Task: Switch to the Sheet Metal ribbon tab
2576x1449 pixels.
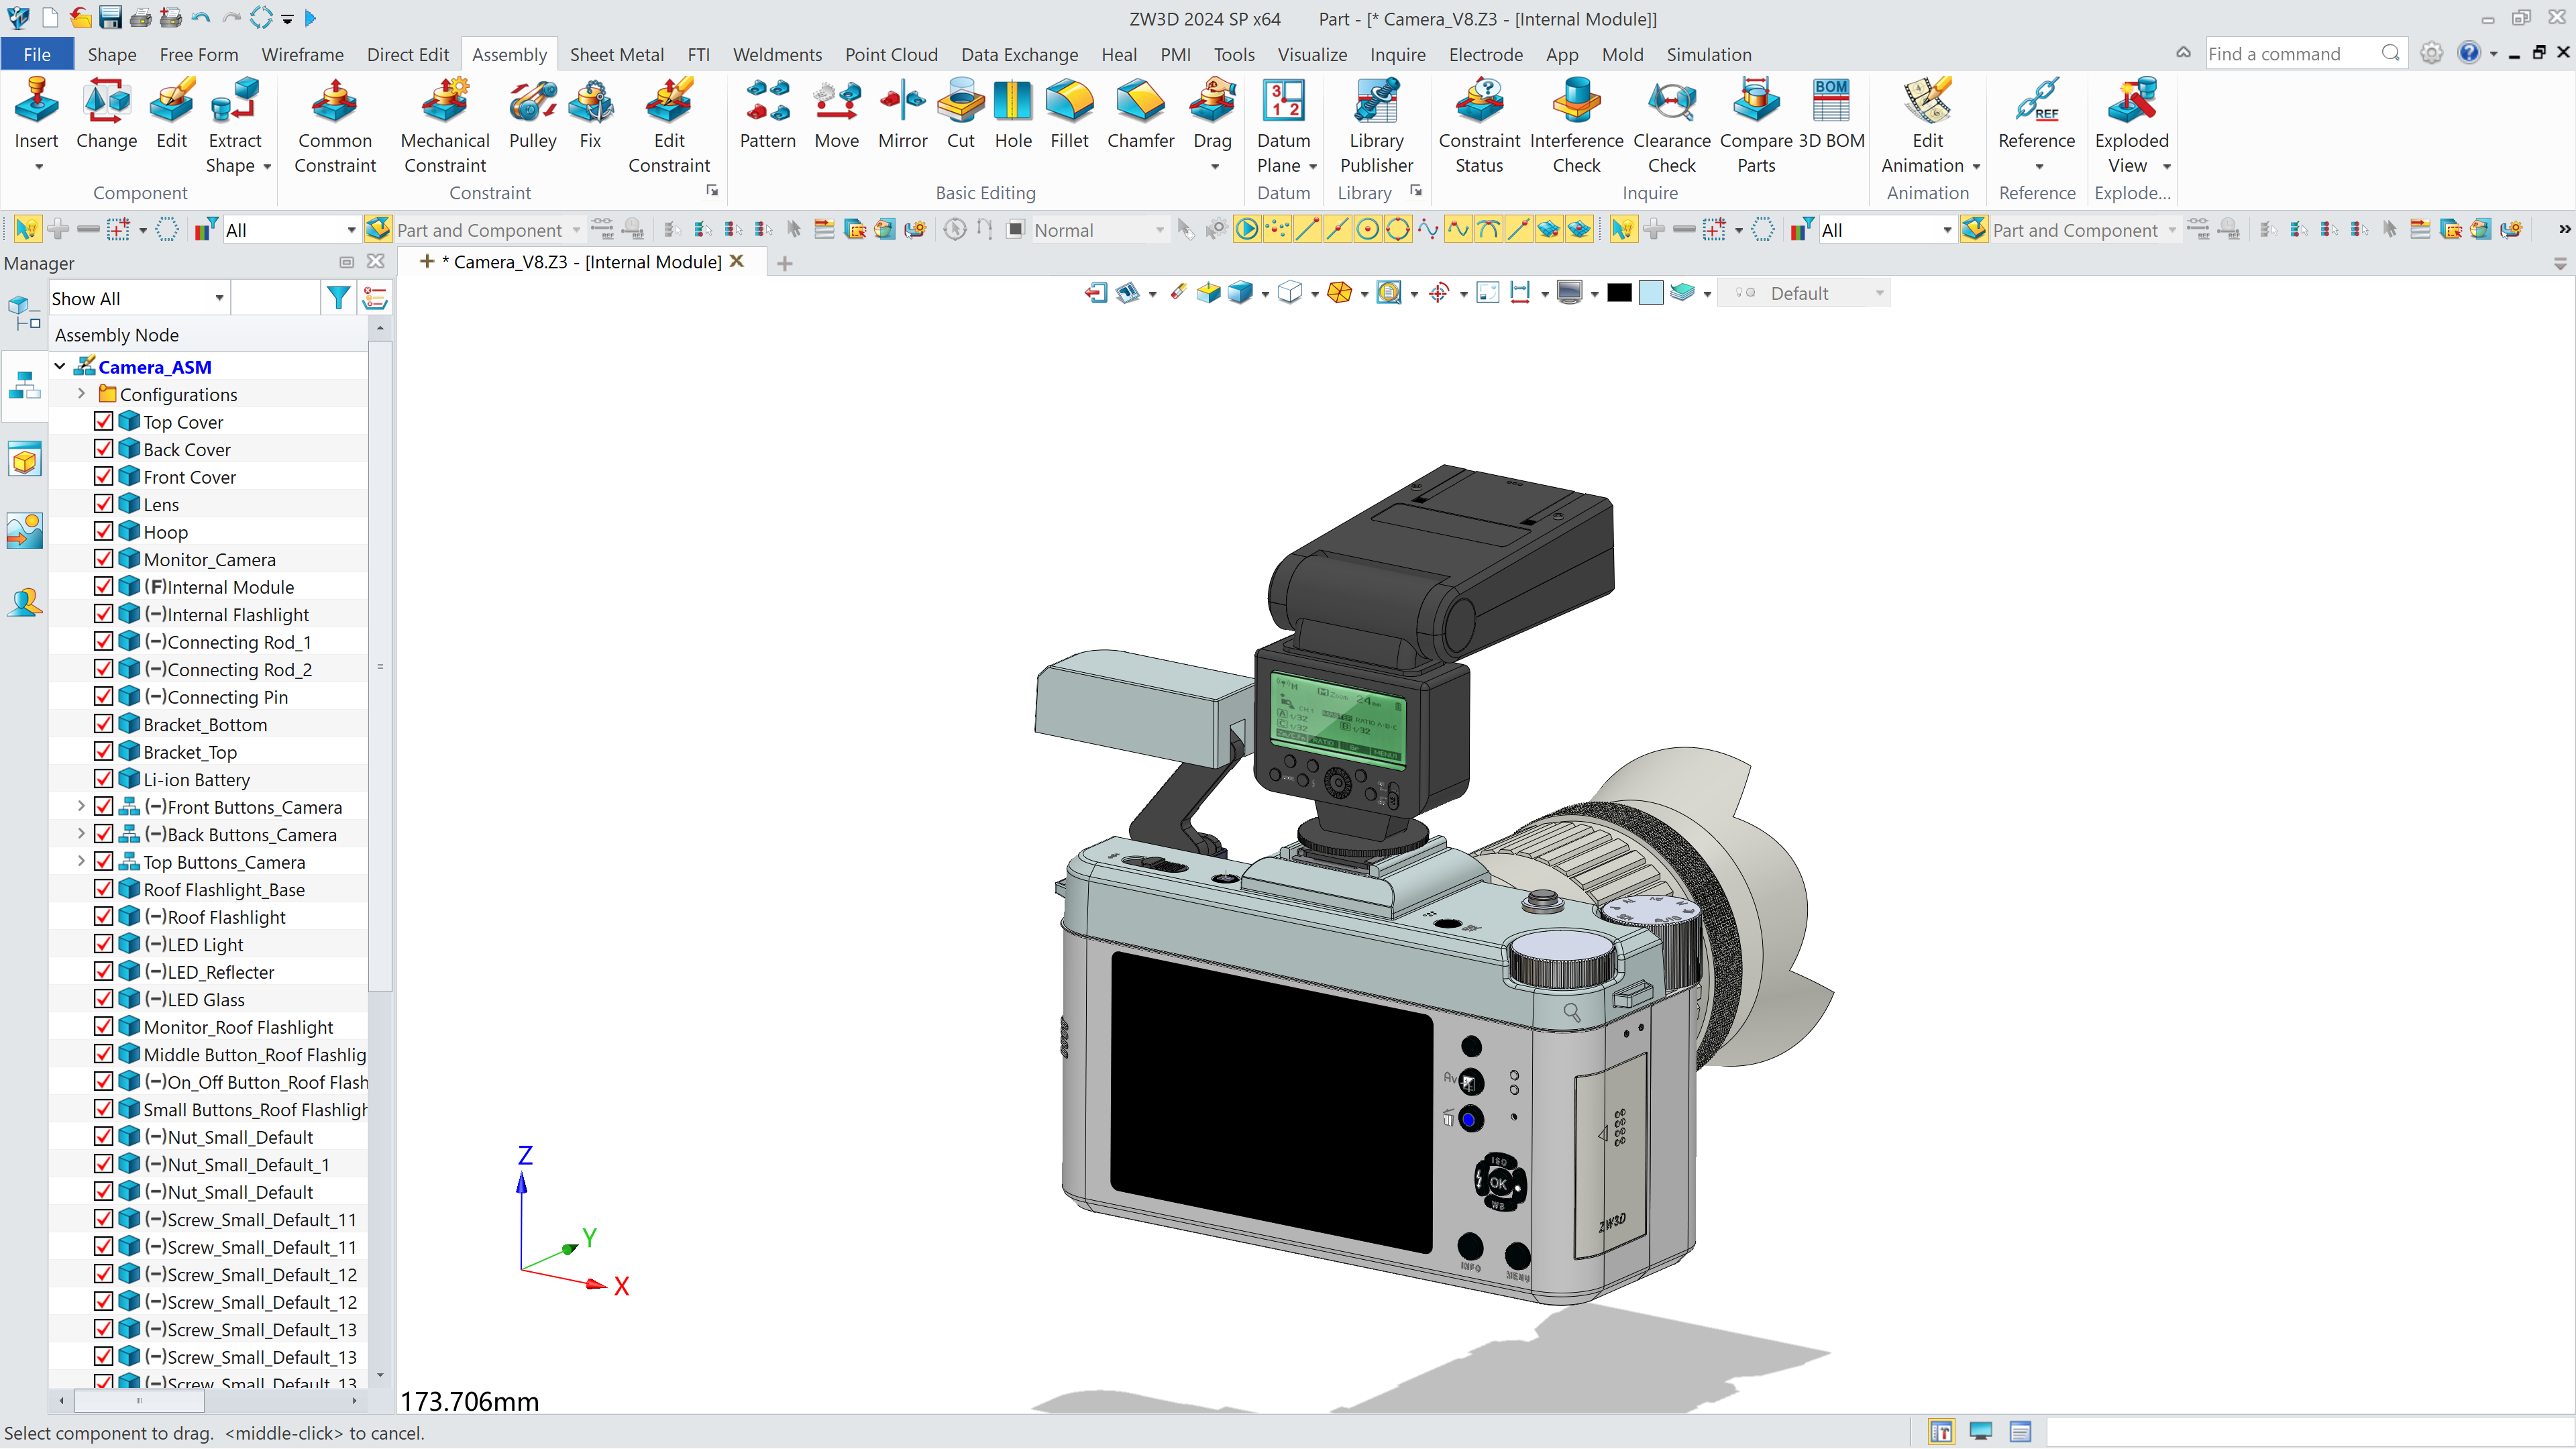Action: 616,54
